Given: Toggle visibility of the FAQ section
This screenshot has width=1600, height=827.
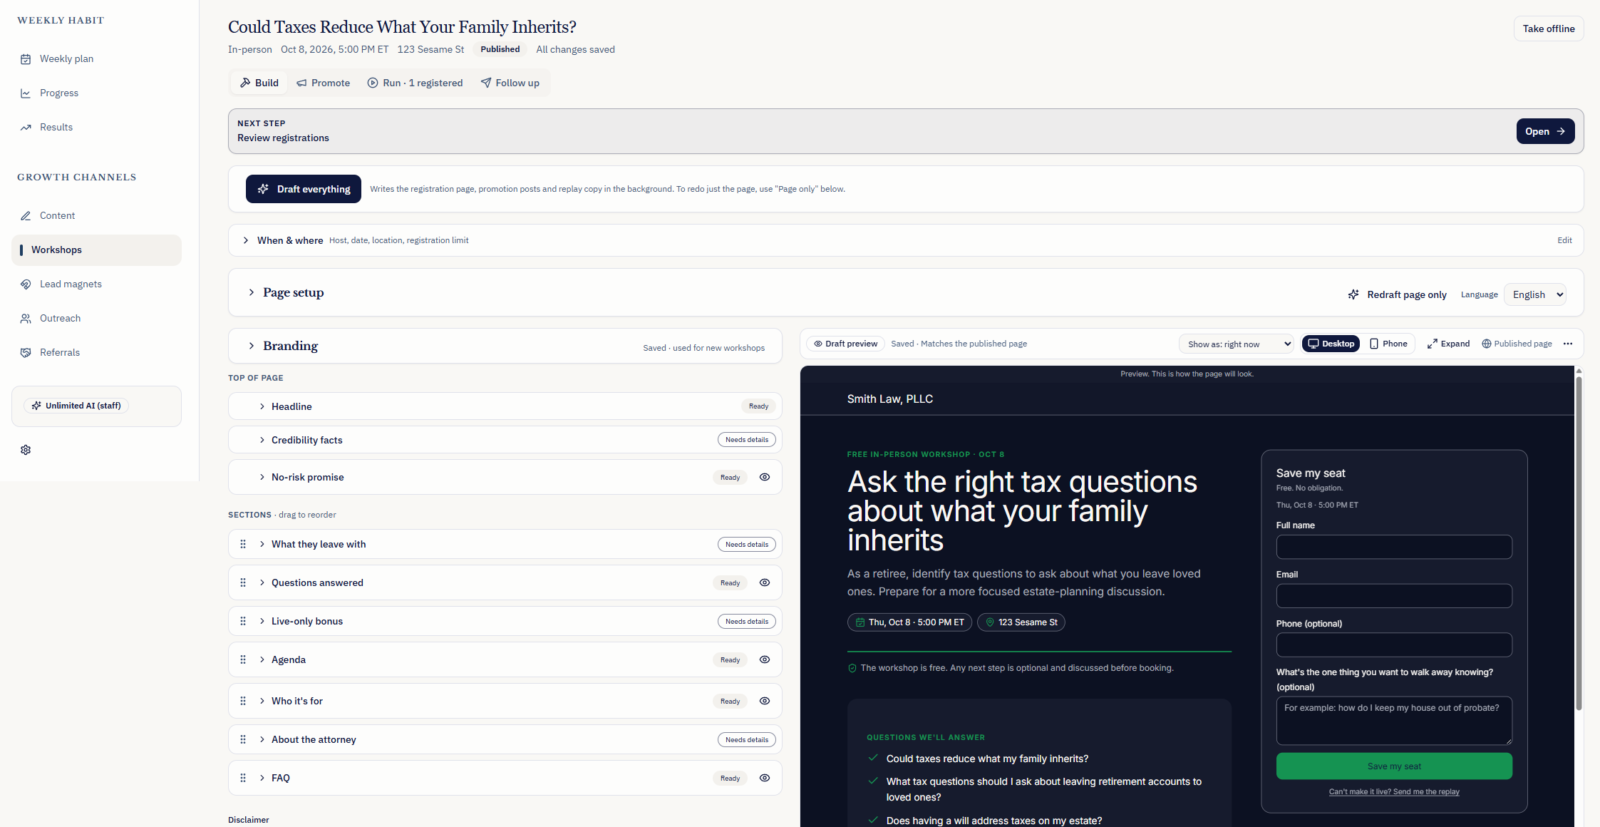Looking at the screenshot, I should pyautogui.click(x=765, y=778).
